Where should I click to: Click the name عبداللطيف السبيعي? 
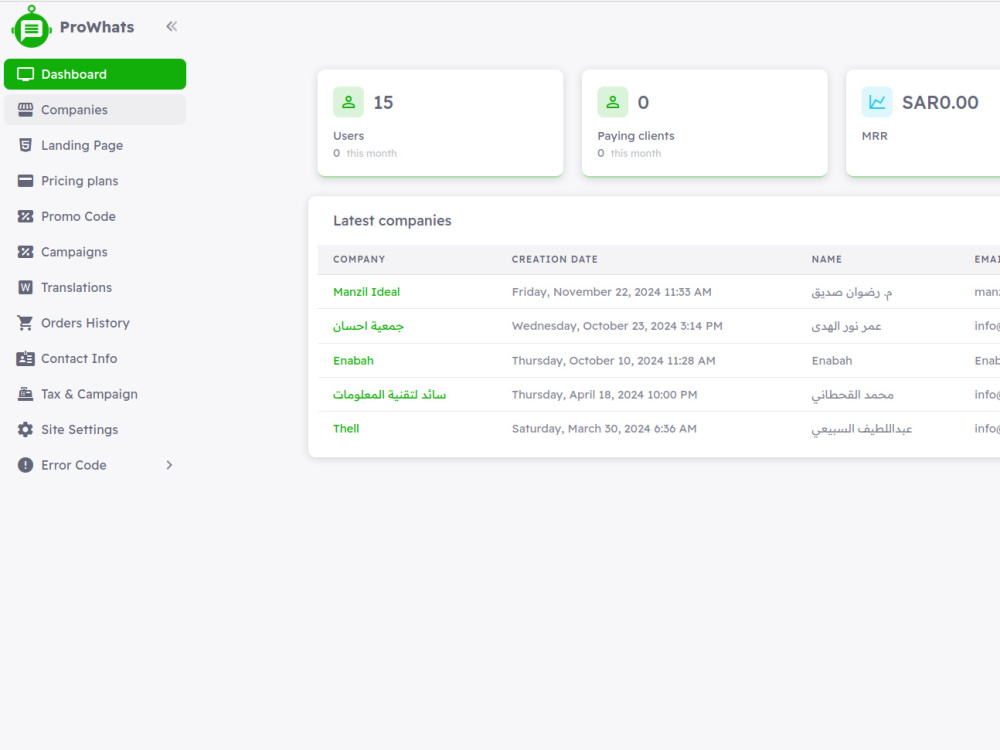click(862, 429)
